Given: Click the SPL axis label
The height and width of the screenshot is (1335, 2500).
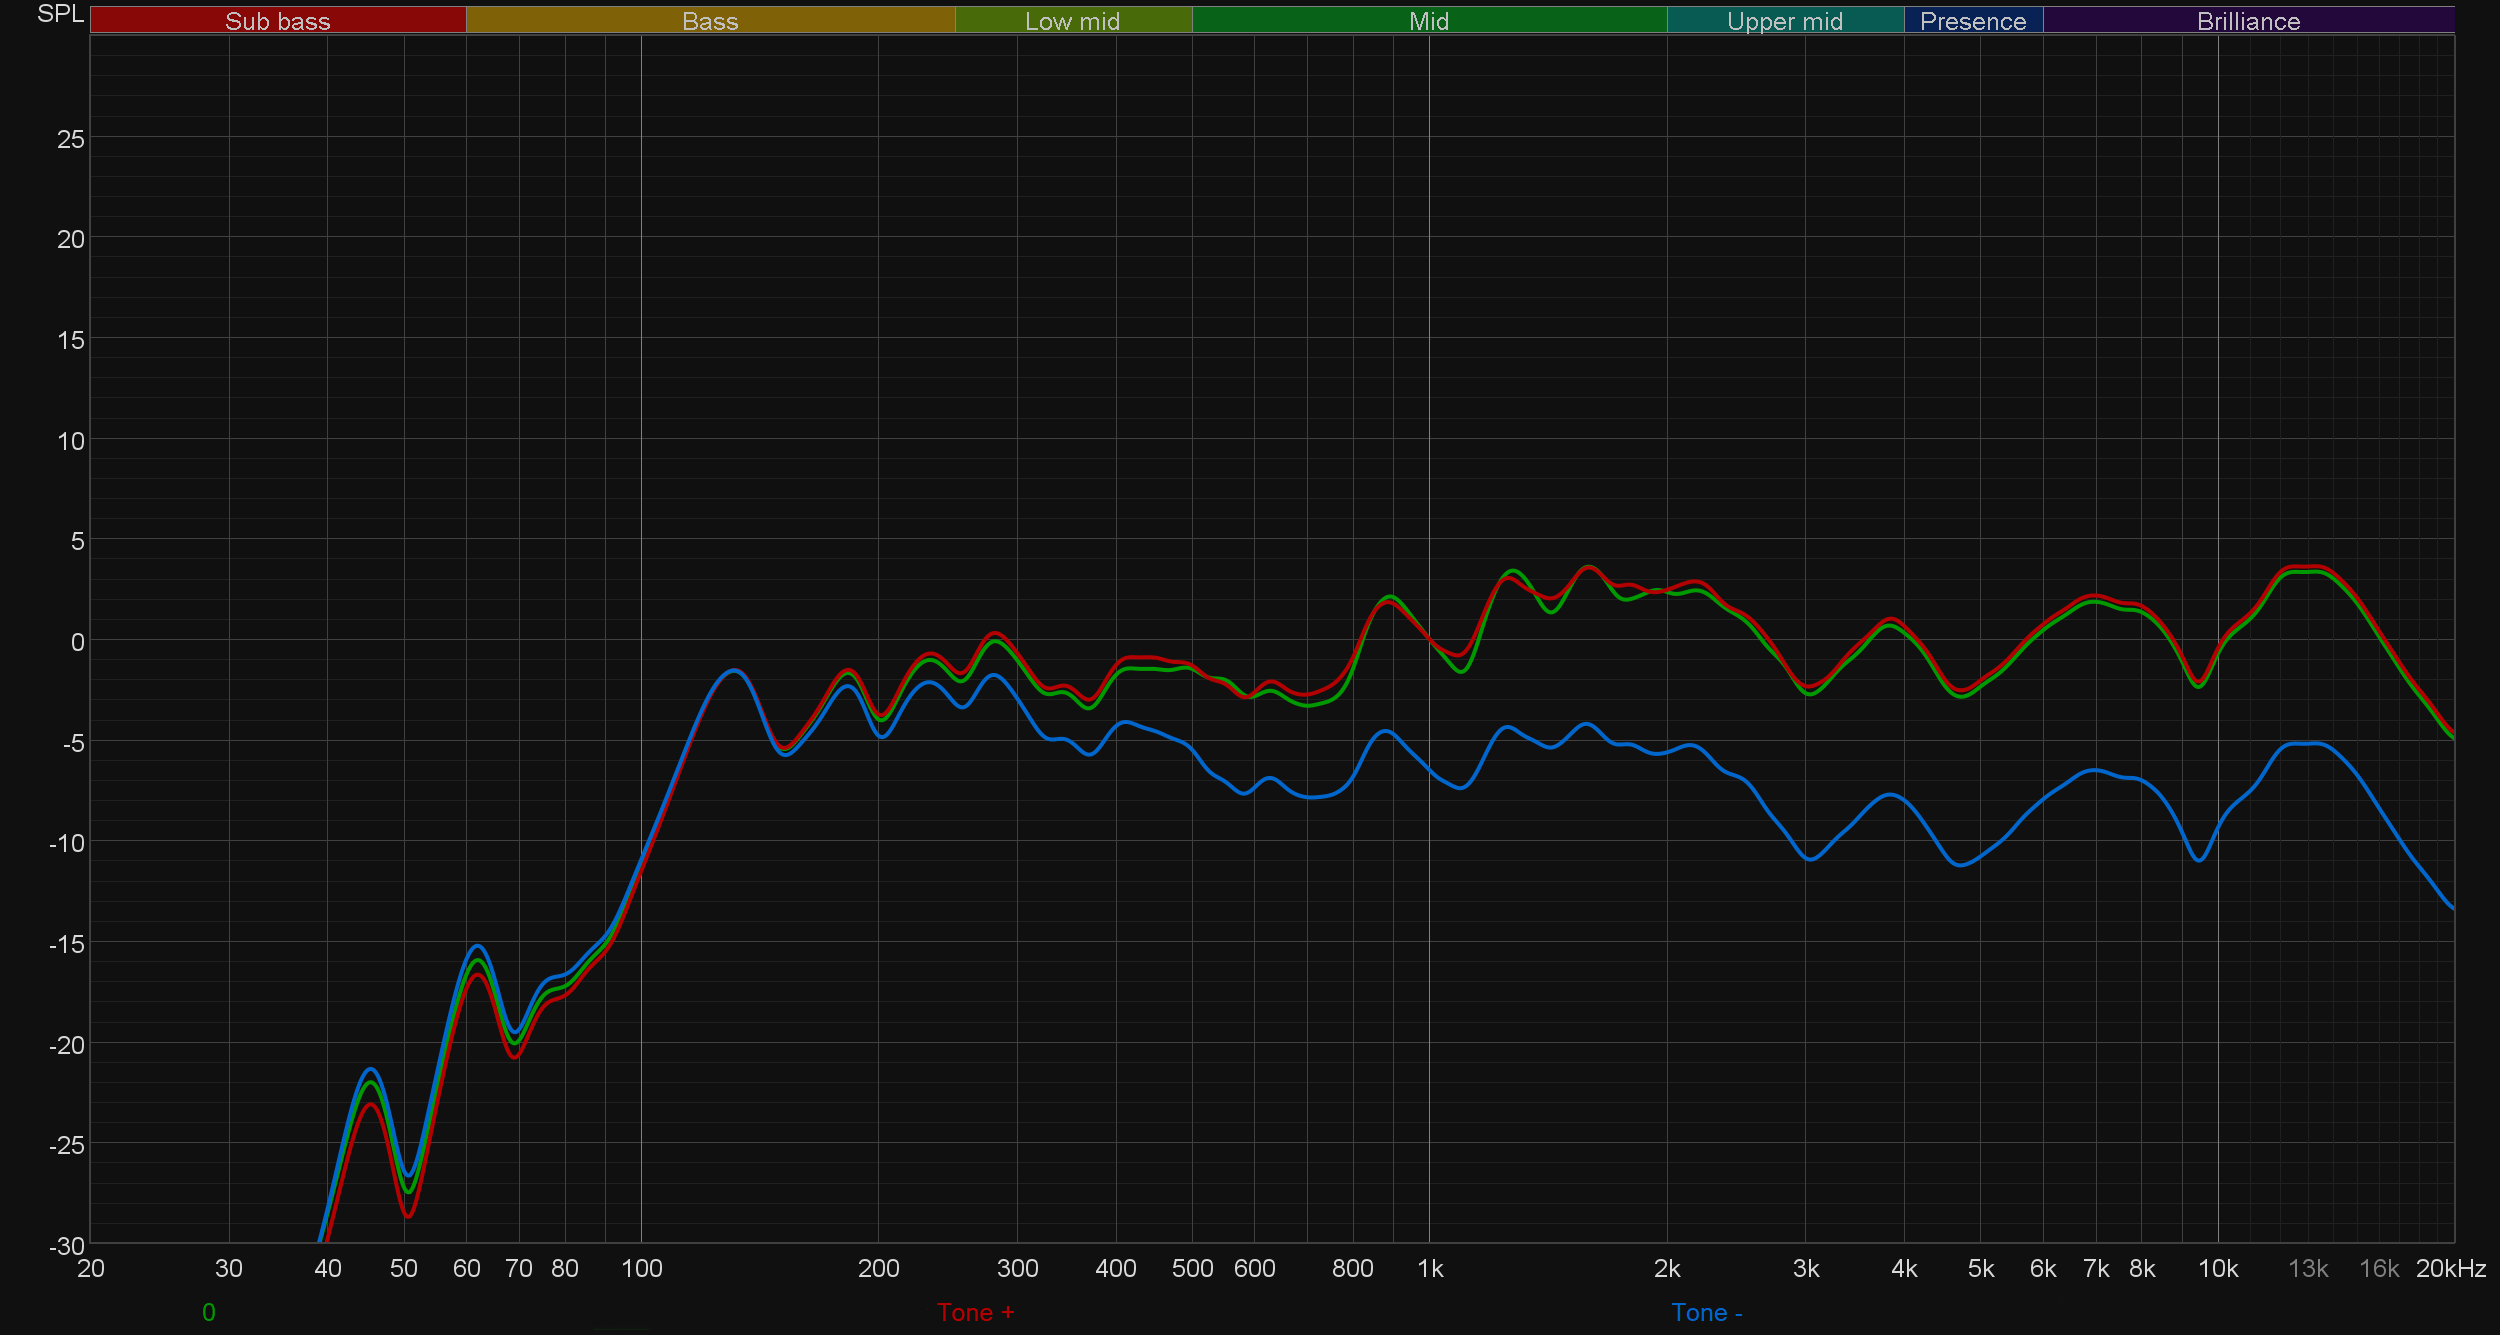Looking at the screenshot, I should (x=60, y=14).
